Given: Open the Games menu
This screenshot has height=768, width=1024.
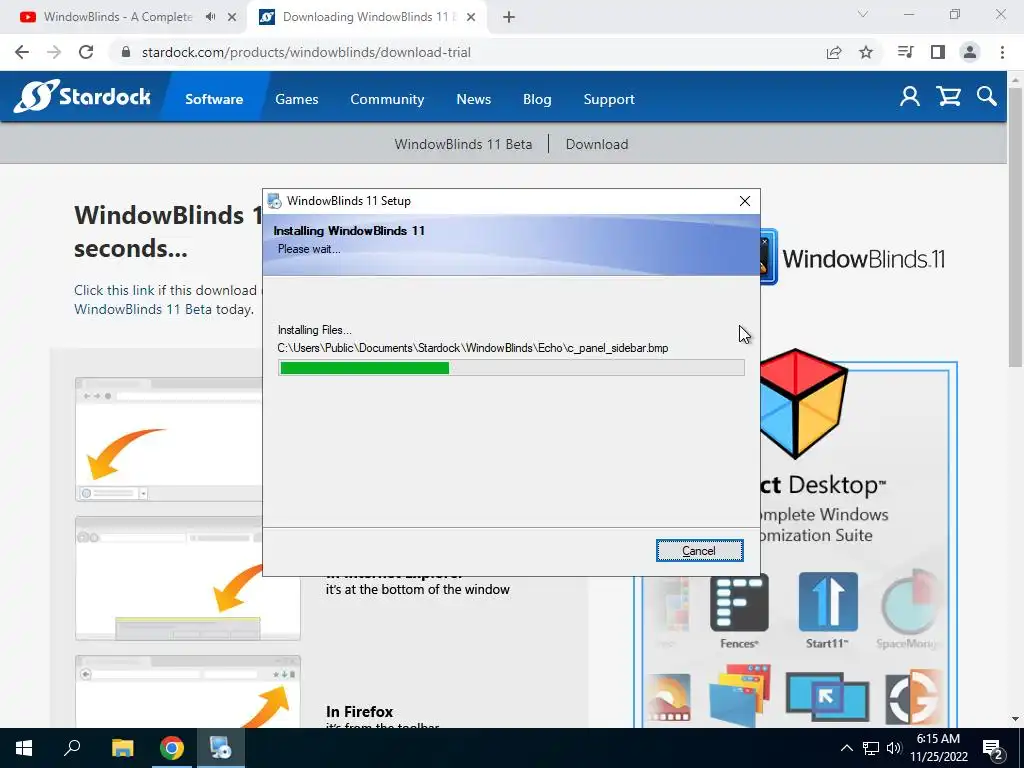Looking at the screenshot, I should pyautogui.click(x=296, y=99).
